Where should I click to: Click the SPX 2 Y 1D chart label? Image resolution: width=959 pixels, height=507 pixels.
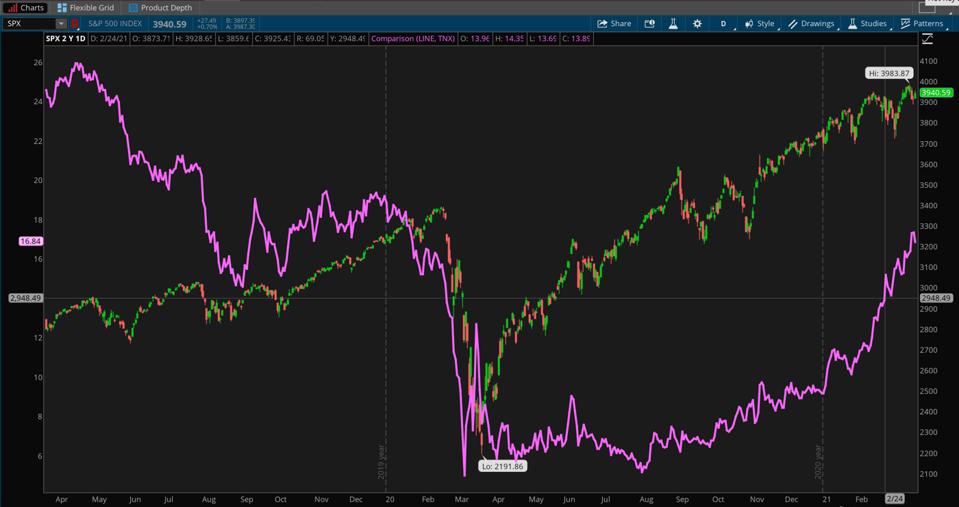click(66, 39)
